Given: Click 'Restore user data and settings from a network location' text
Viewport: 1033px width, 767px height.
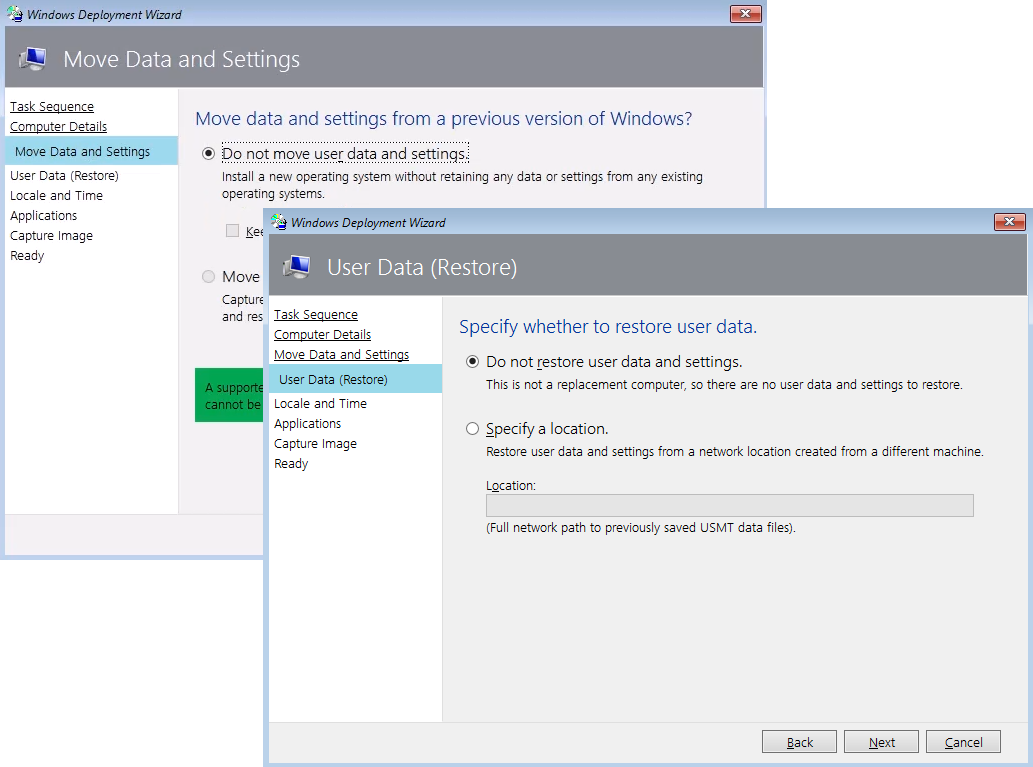Looking at the screenshot, I should [735, 452].
